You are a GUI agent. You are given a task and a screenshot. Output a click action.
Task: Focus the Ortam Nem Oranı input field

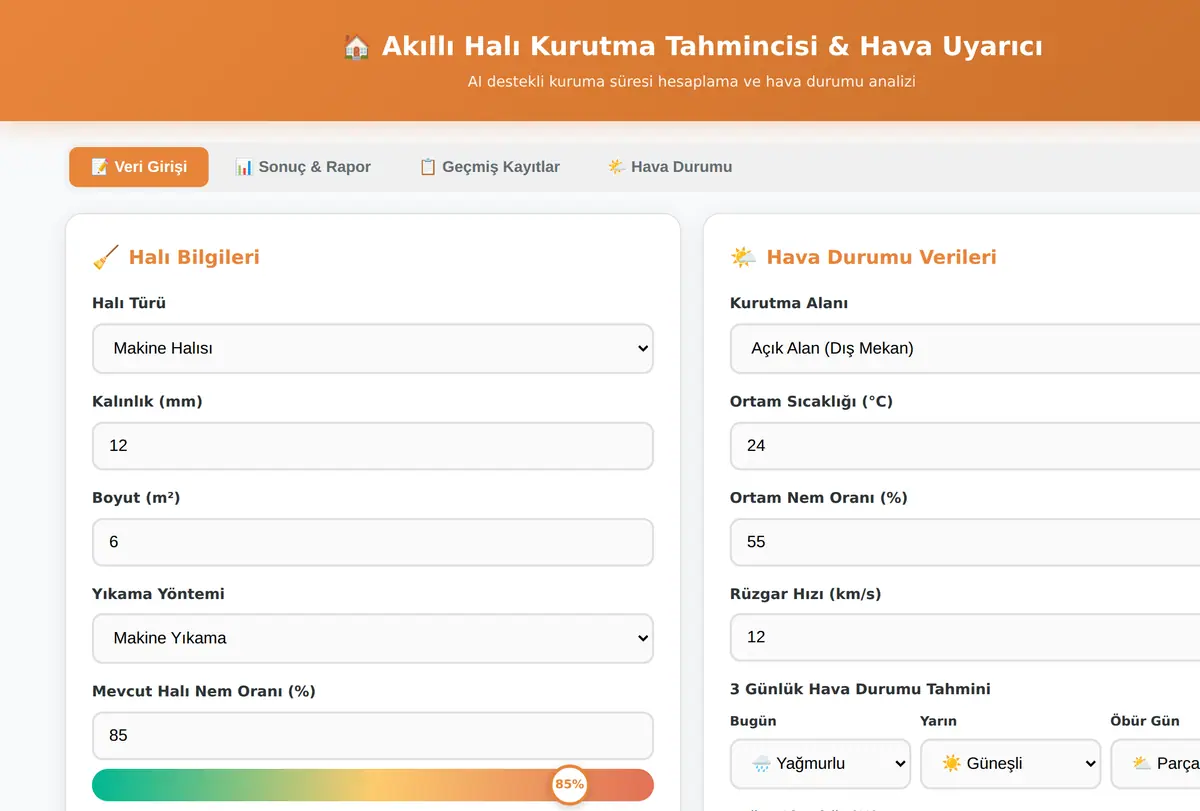[x=965, y=542]
